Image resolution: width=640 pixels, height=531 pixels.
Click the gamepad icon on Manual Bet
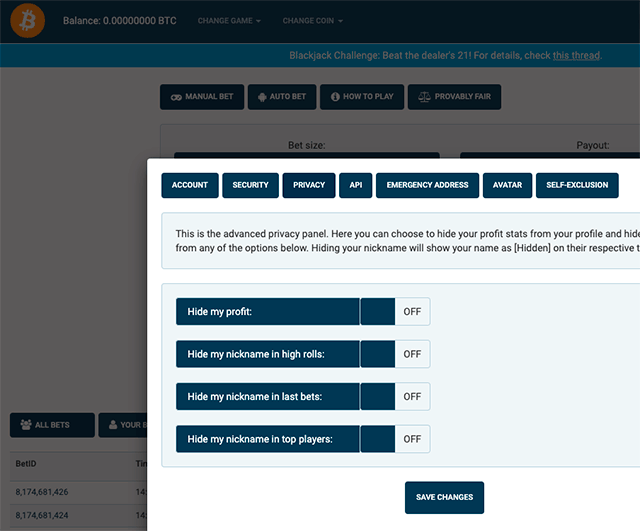tap(176, 97)
